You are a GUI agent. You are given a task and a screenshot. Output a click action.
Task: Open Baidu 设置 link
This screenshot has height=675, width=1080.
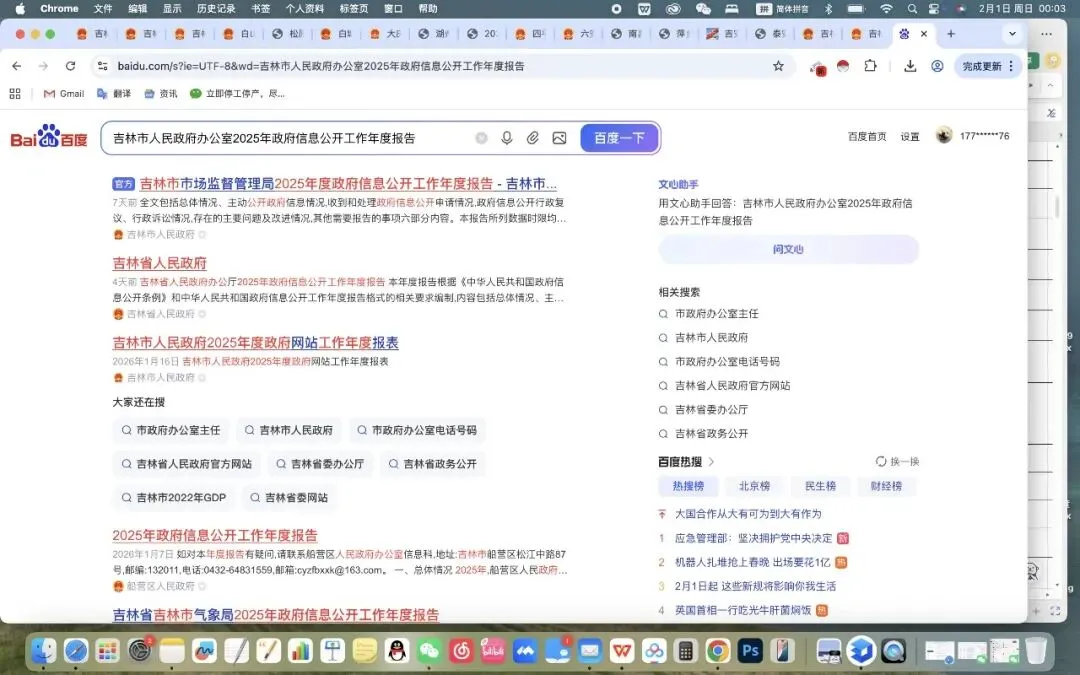coord(910,136)
